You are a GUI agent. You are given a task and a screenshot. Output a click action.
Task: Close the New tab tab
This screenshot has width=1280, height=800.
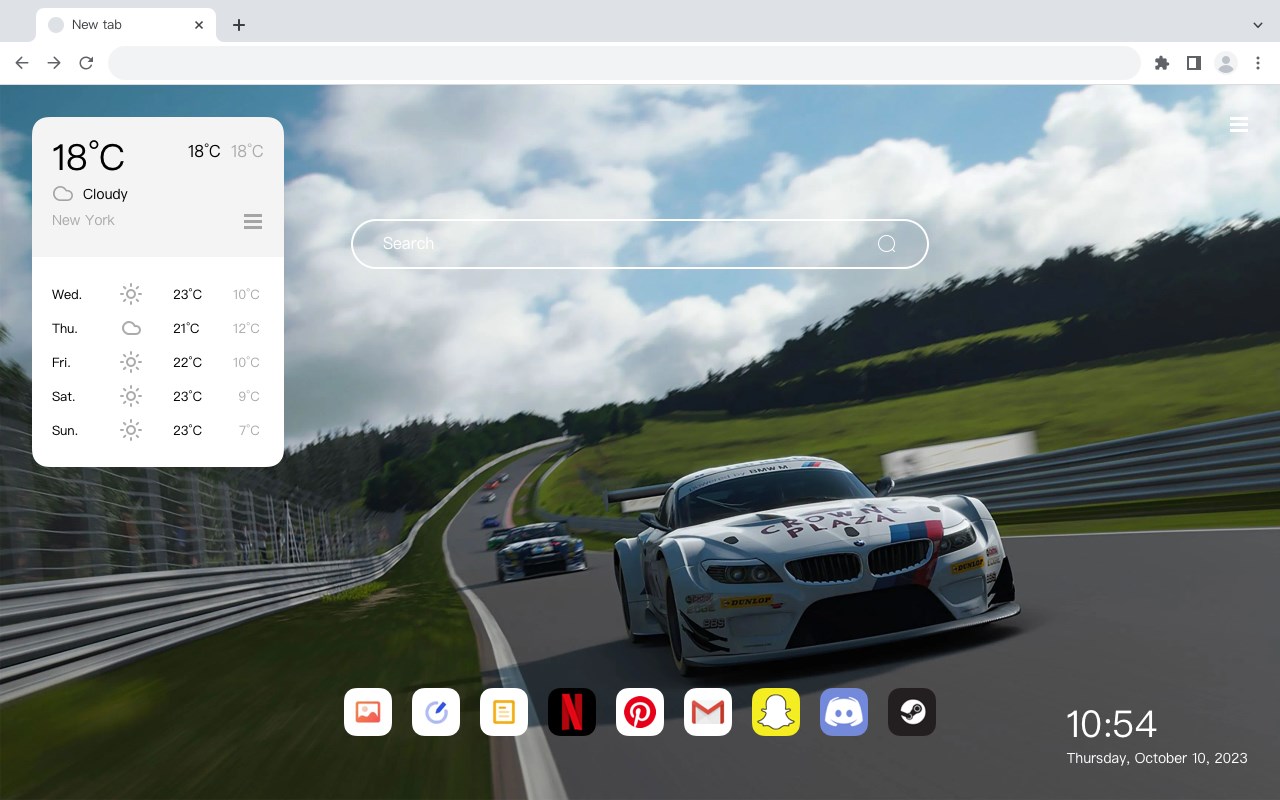pyautogui.click(x=199, y=25)
